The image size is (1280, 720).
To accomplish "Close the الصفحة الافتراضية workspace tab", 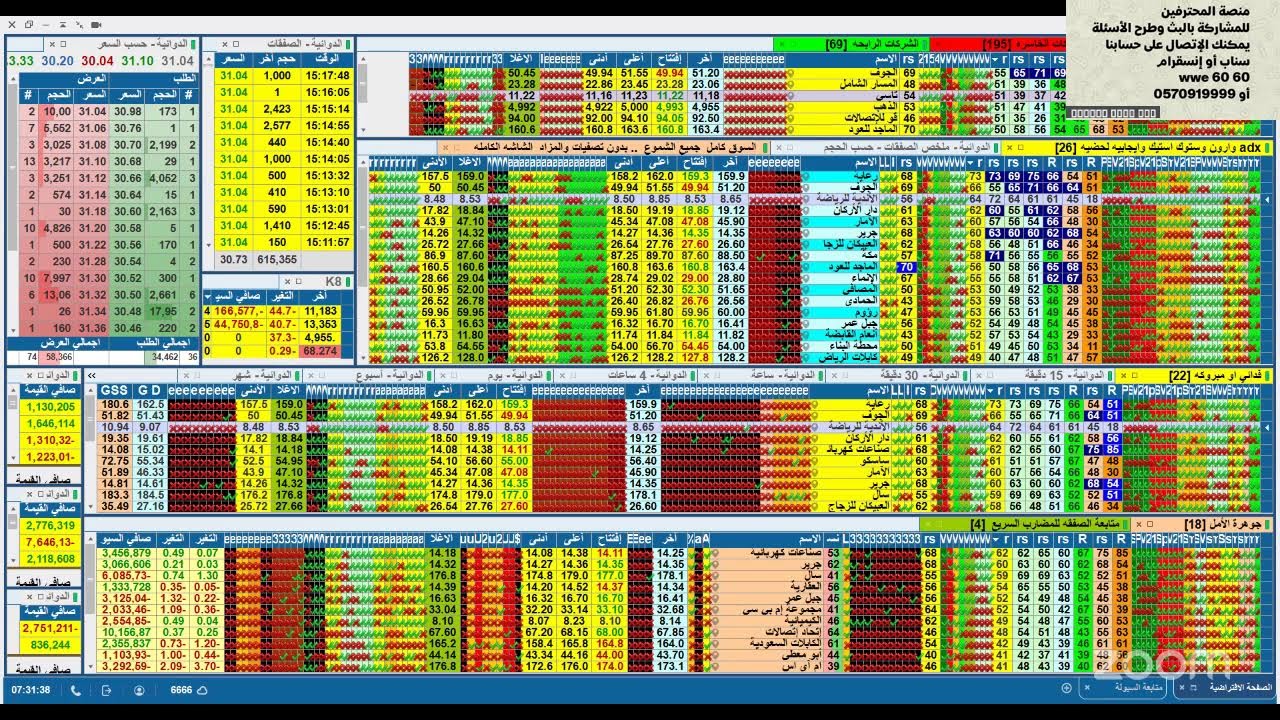I will [1181, 688].
